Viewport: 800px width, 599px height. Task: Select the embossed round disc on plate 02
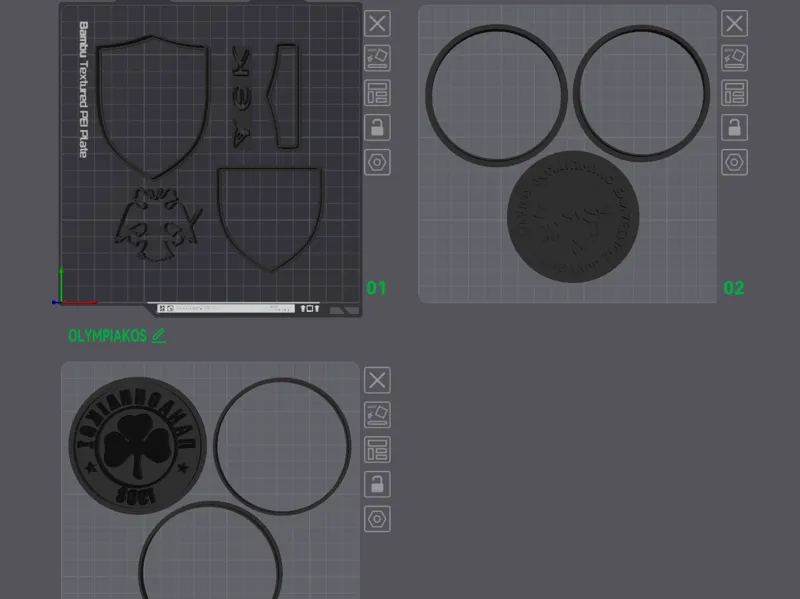[x=573, y=216]
